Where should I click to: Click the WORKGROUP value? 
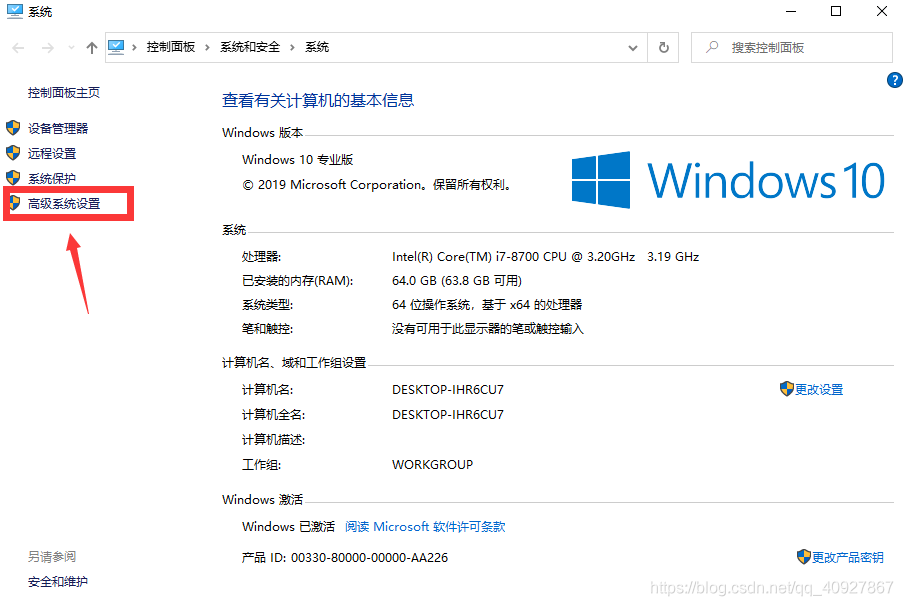(432, 465)
